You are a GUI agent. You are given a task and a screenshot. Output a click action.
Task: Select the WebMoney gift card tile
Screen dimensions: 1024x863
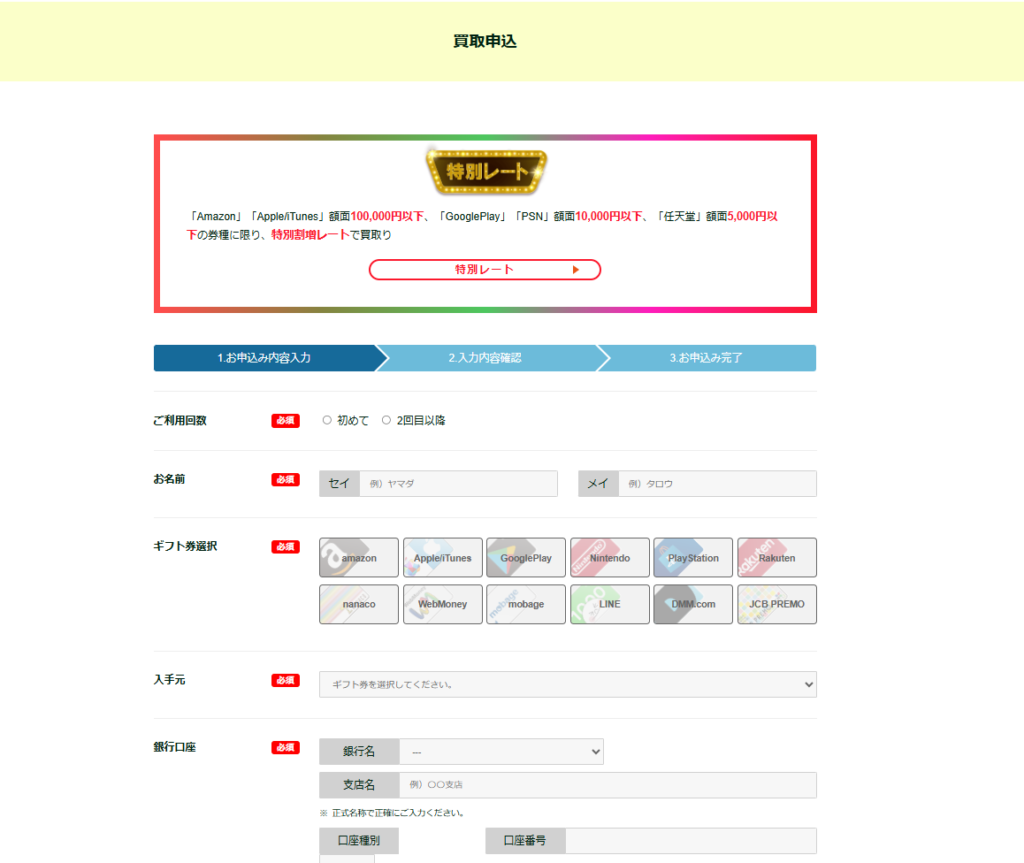[x=443, y=604]
